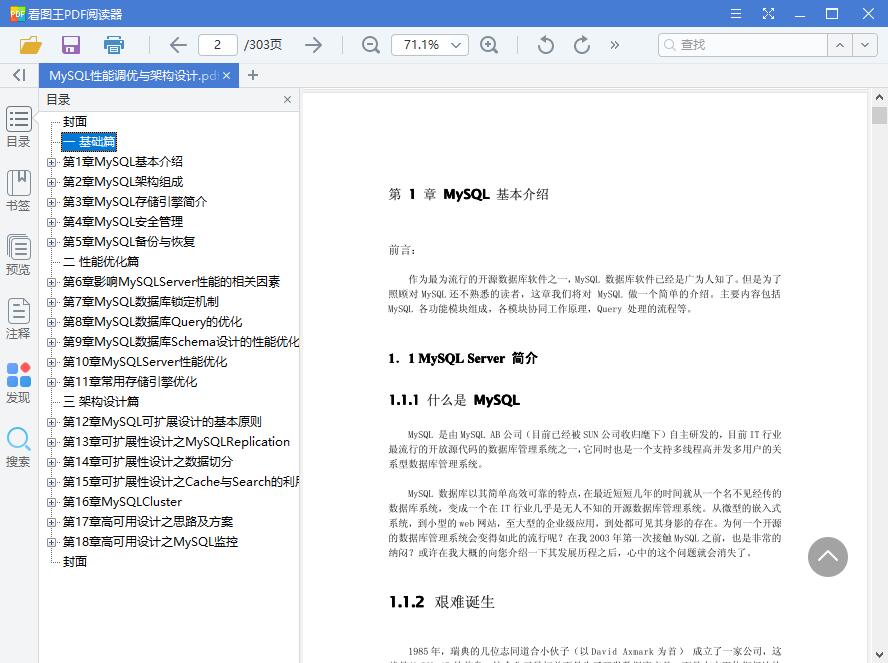Expand the 第3章MySQL存储引擎简介 tree node

click(x=52, y=202)
